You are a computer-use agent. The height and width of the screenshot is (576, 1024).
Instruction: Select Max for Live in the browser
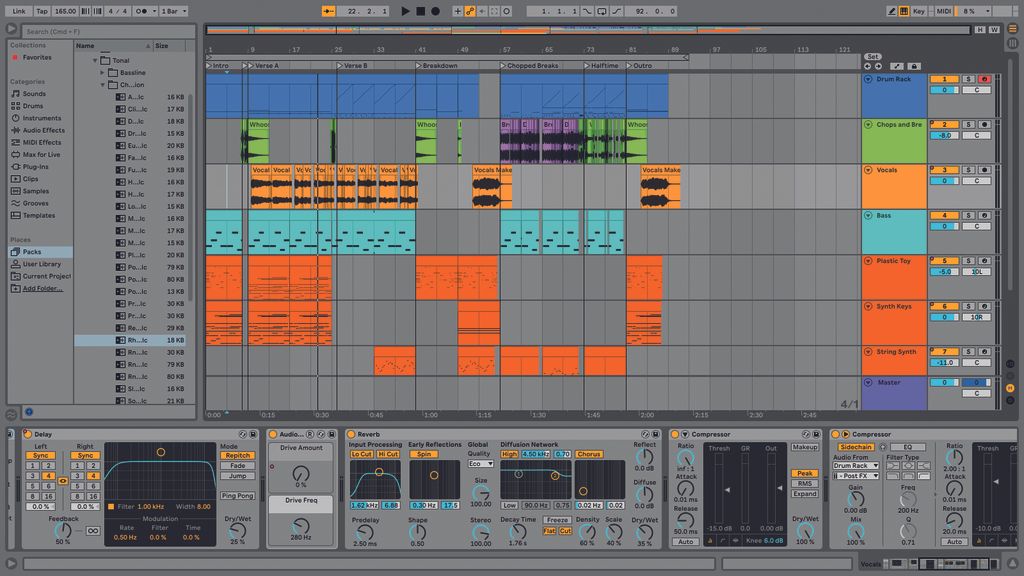(42, 154)
